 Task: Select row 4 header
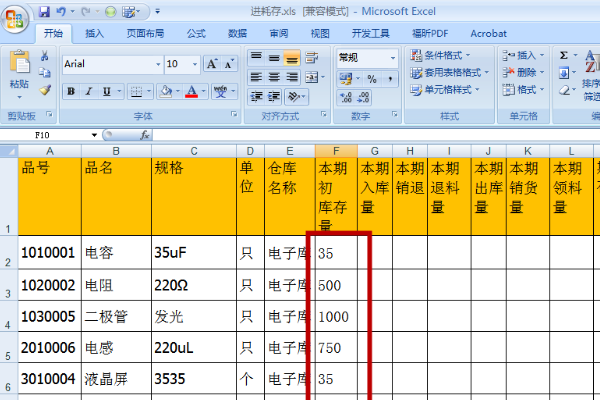click(8, 317)
